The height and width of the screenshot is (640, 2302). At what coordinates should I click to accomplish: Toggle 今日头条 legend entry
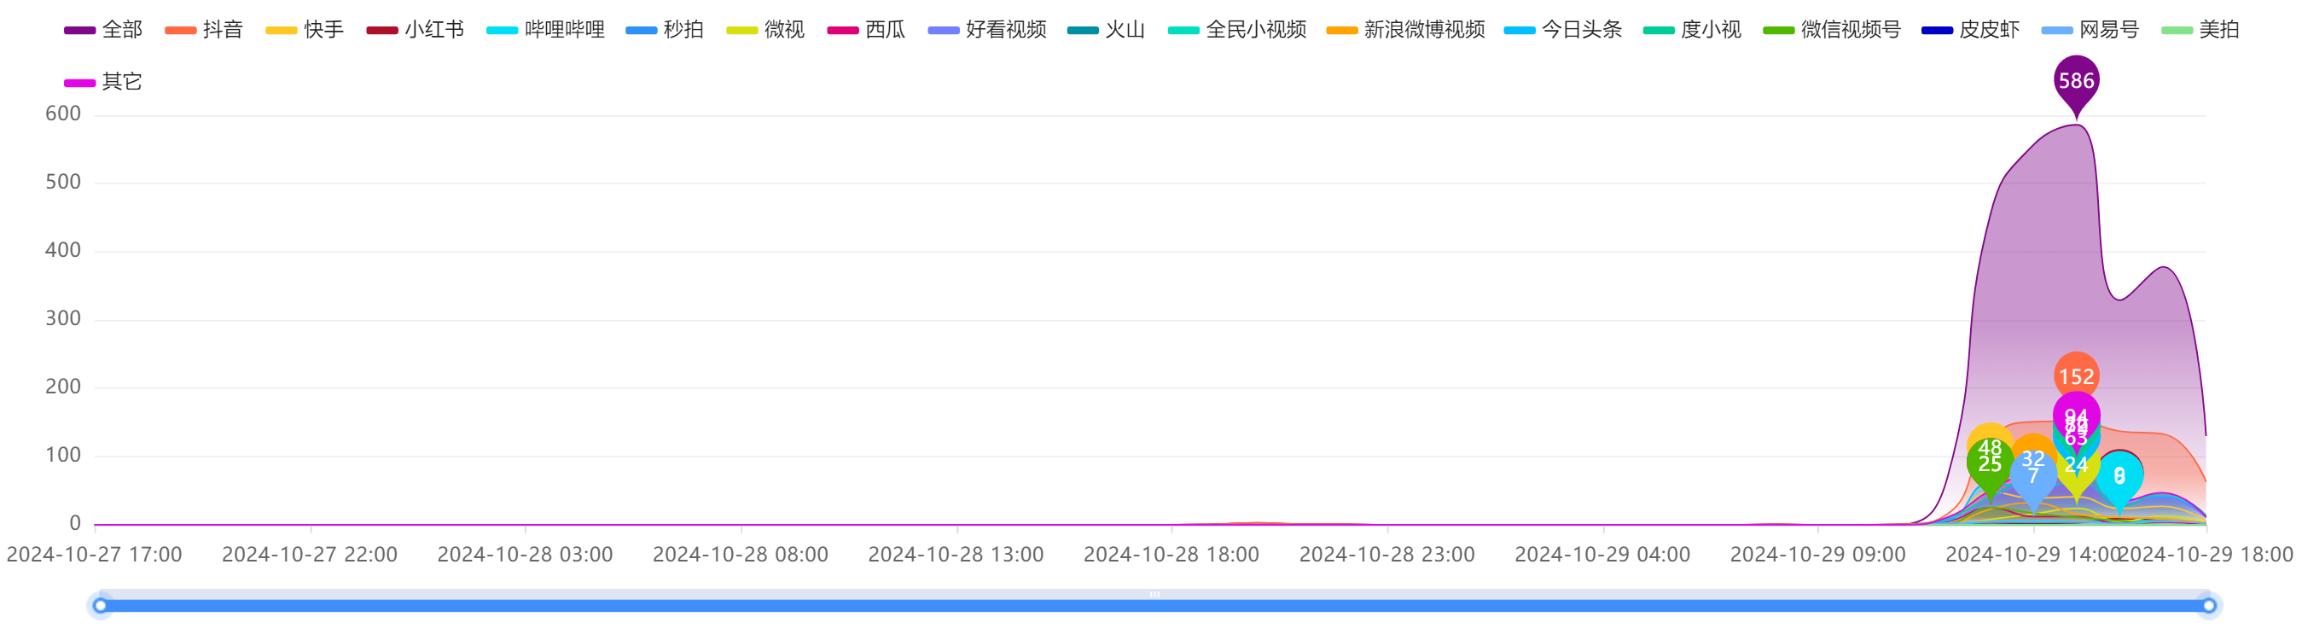click(1563, 30)
